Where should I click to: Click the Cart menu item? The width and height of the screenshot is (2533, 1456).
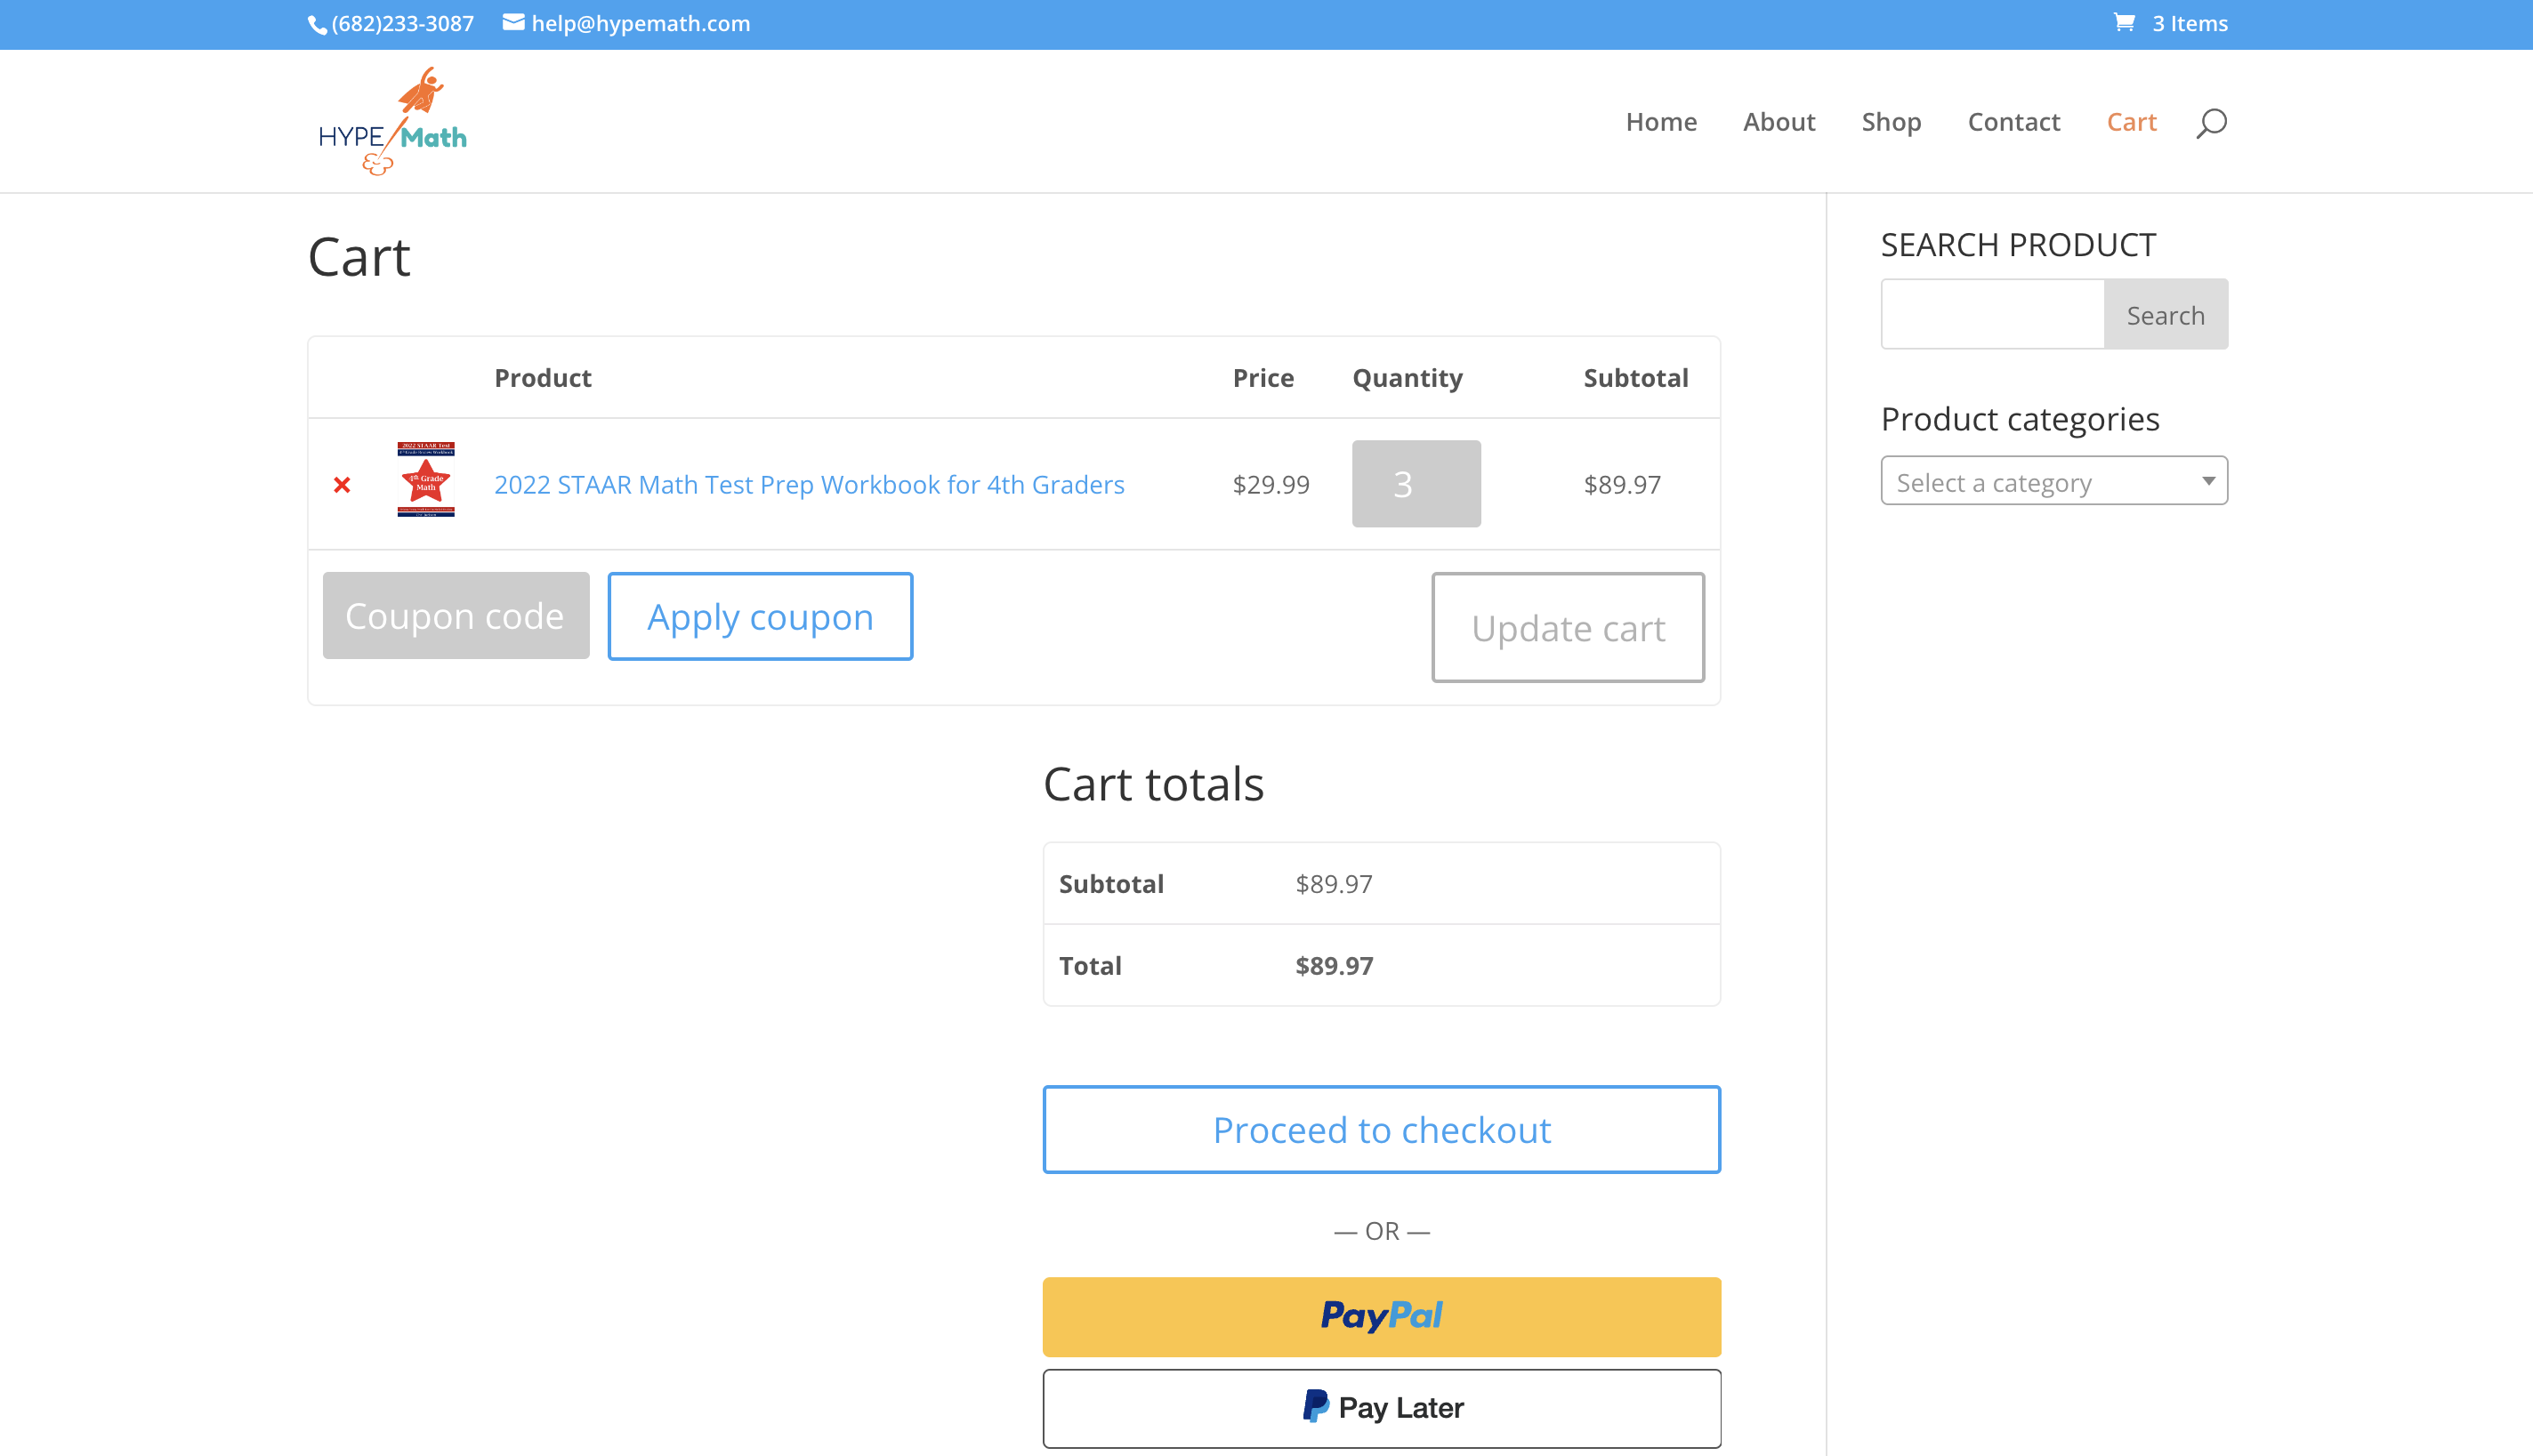tap(2131, 122)
